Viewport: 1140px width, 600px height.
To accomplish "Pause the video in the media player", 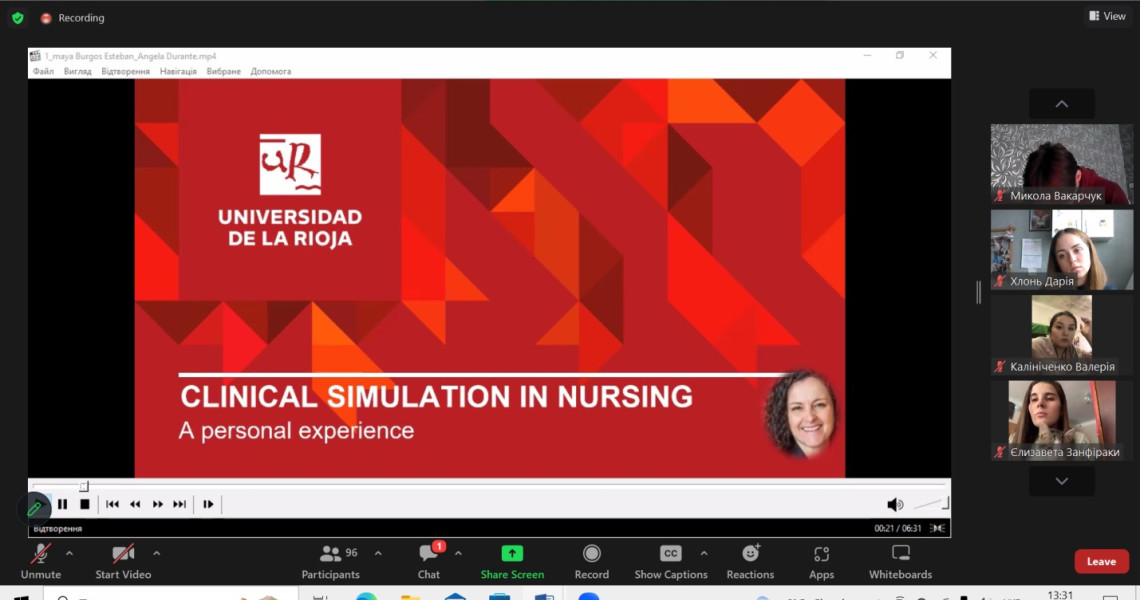I will [63, 504].
